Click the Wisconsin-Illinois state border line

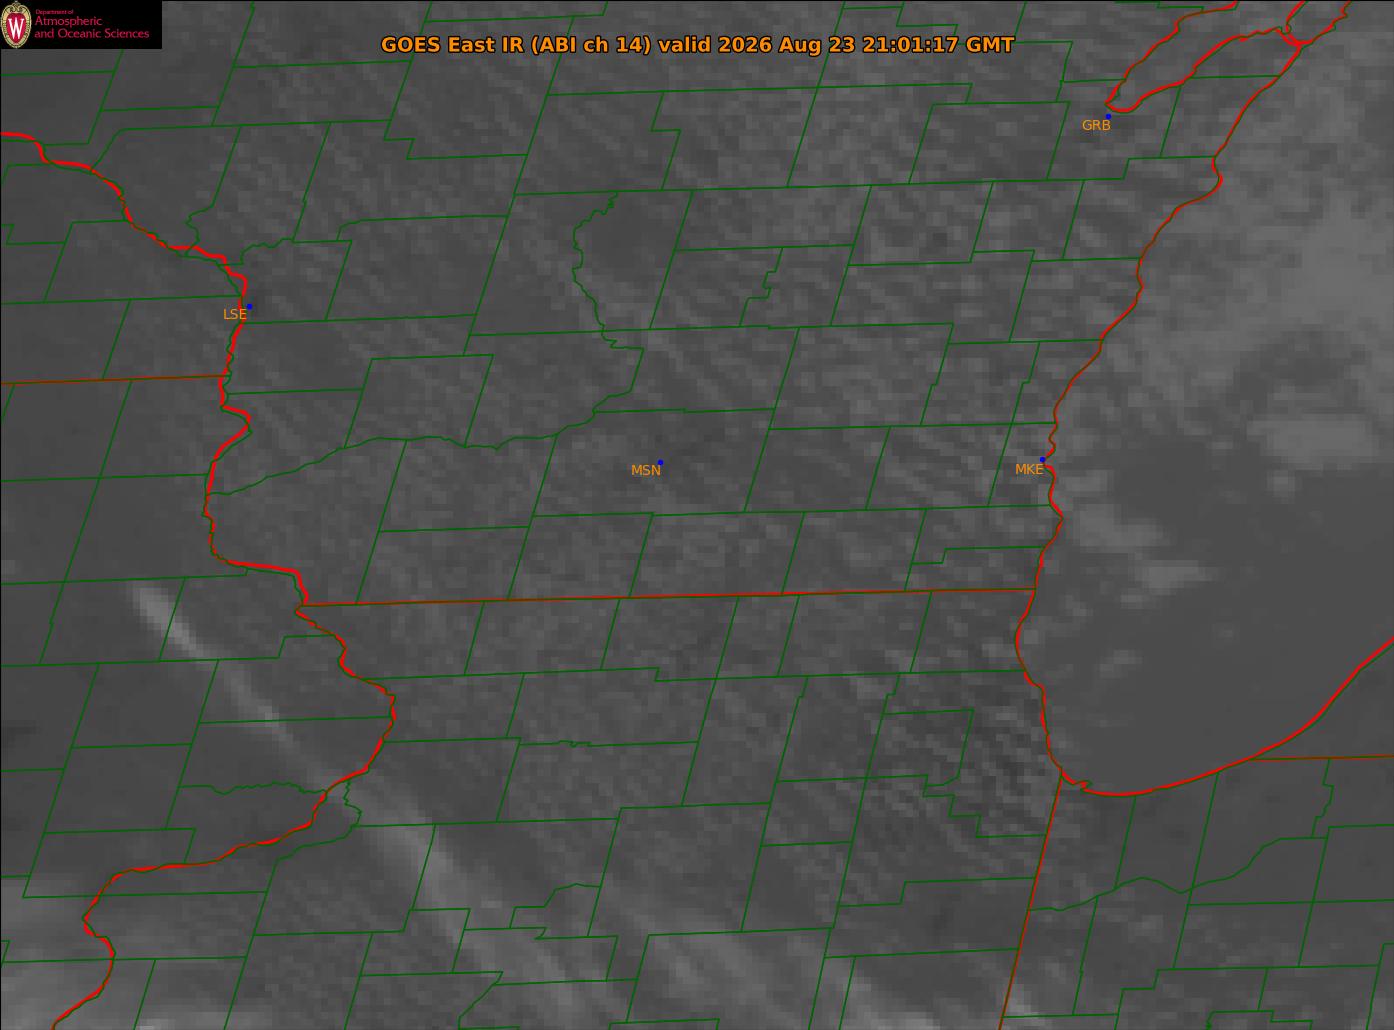667,597
